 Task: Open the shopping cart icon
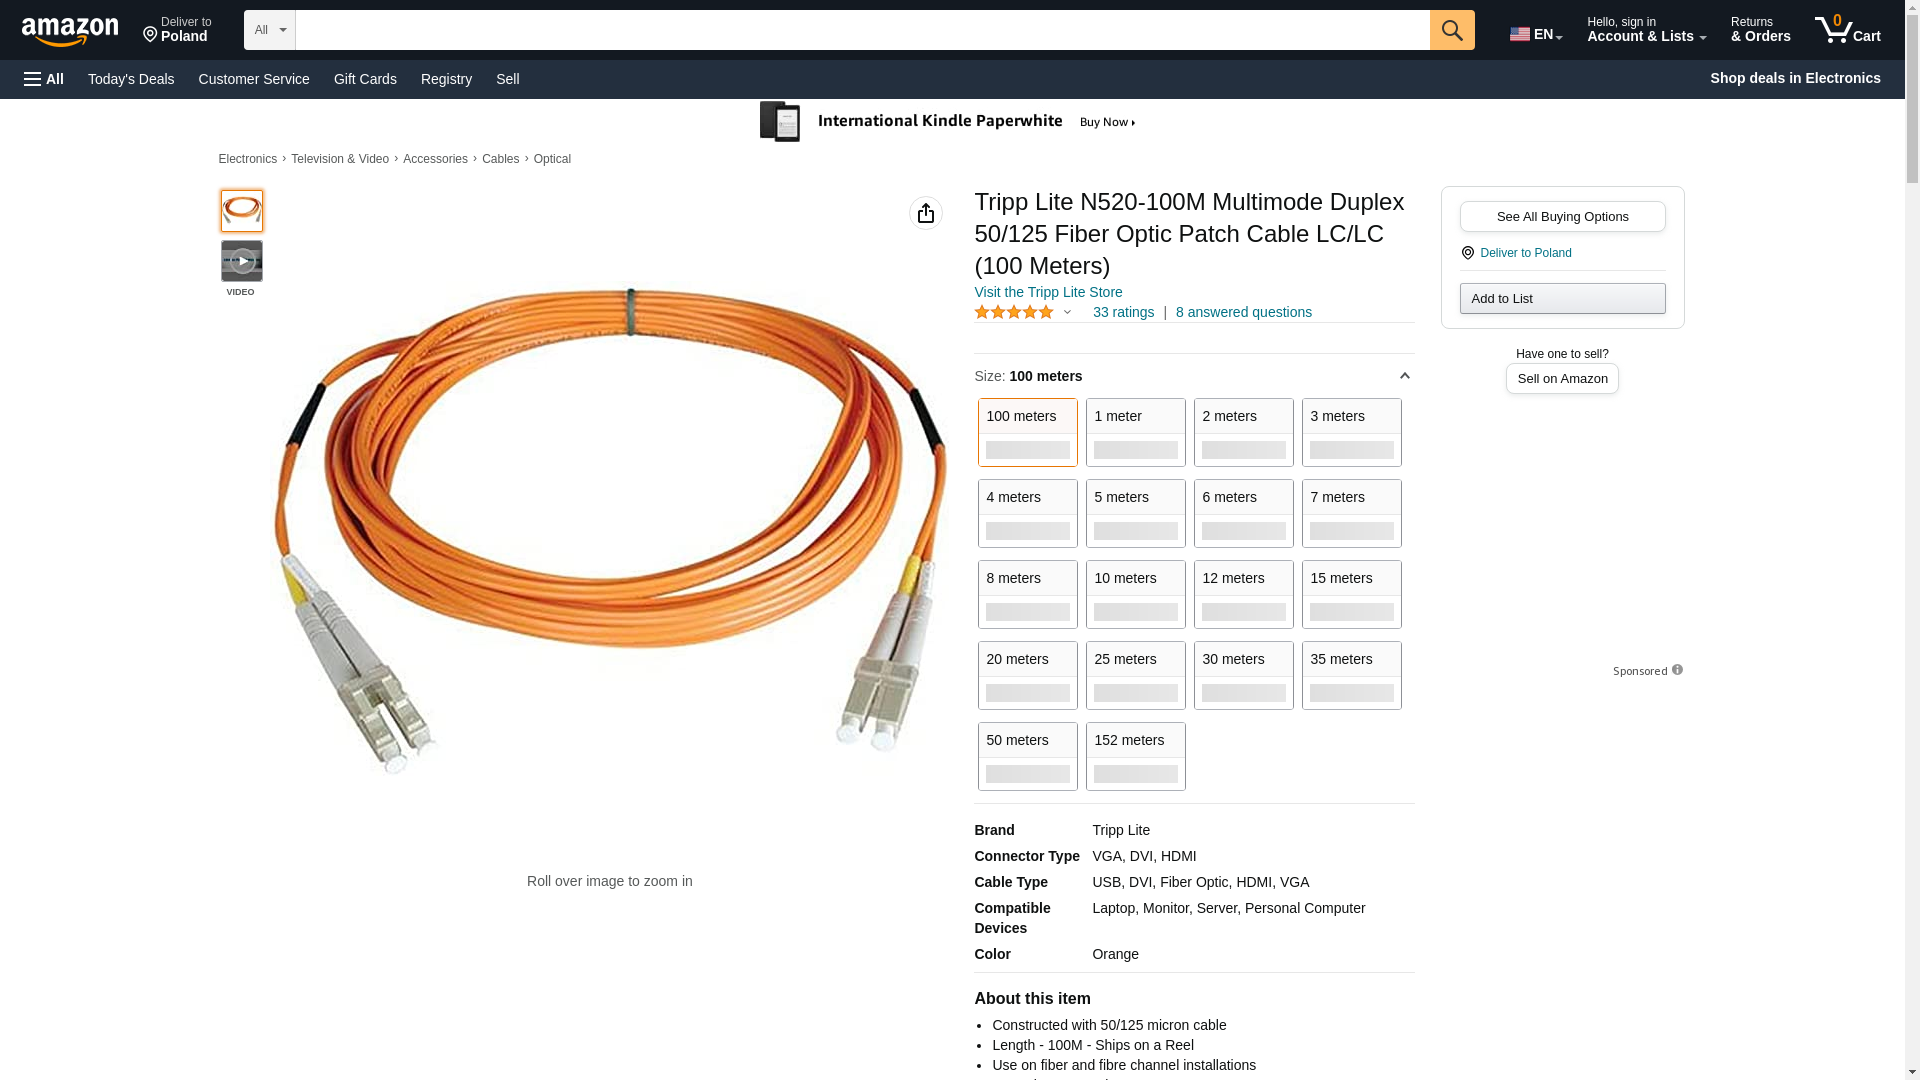[x=1847, y=30]
